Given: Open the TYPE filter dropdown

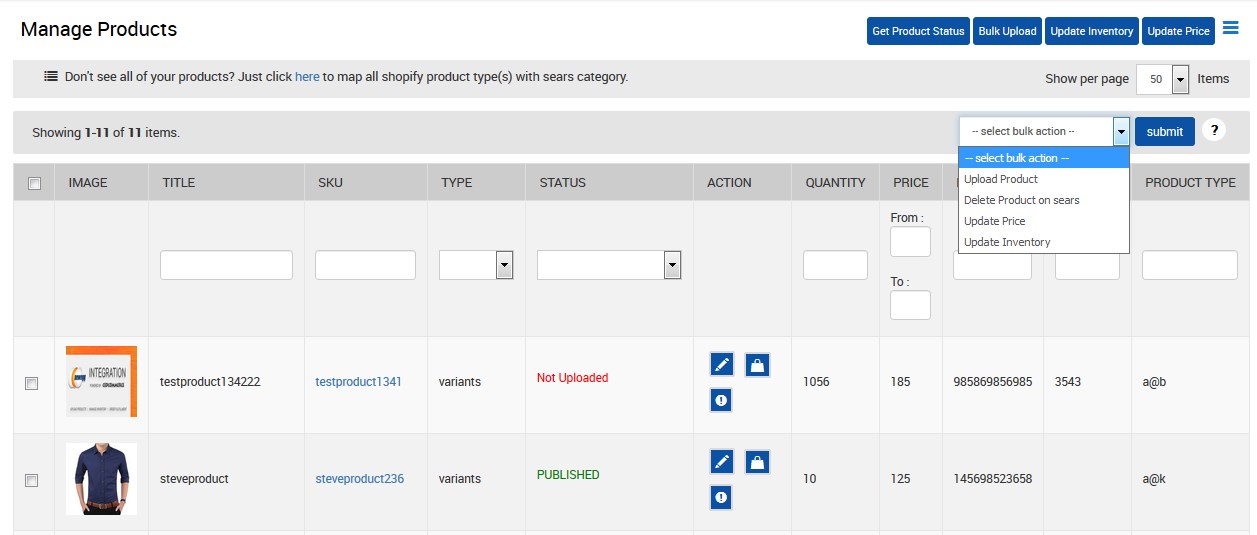Looking at the screenshot, I should click(476, 265).
